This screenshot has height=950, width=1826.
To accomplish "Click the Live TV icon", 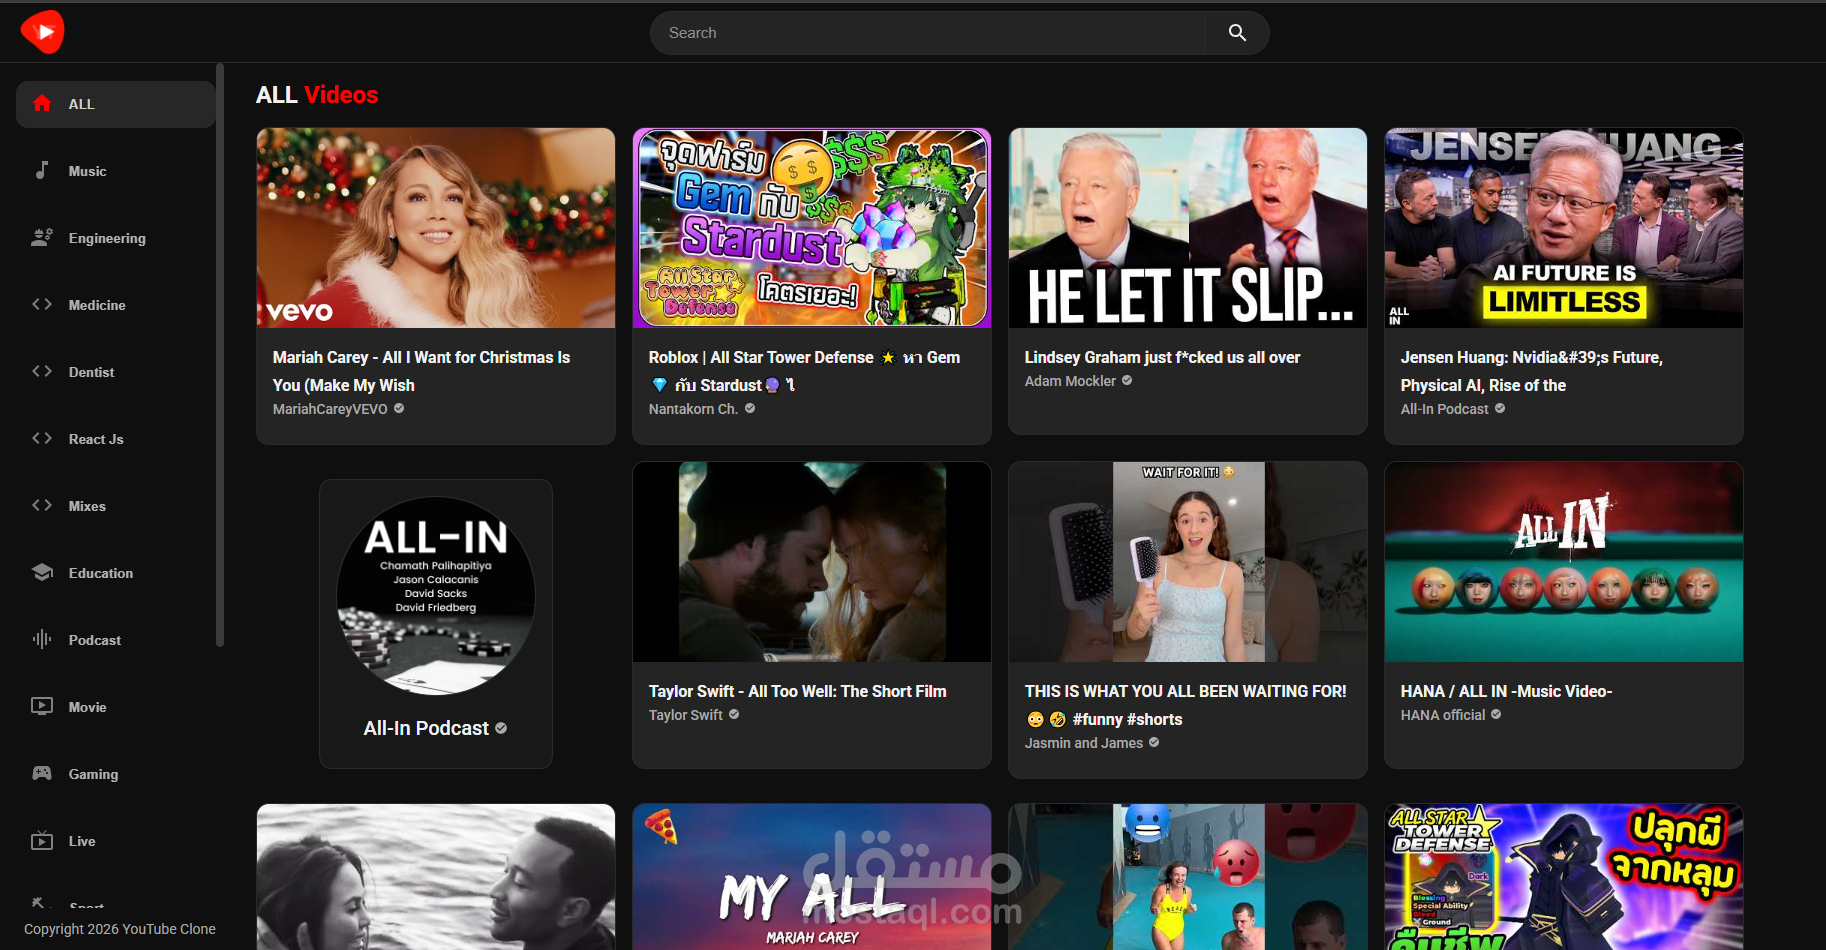I will click(42, 841).
